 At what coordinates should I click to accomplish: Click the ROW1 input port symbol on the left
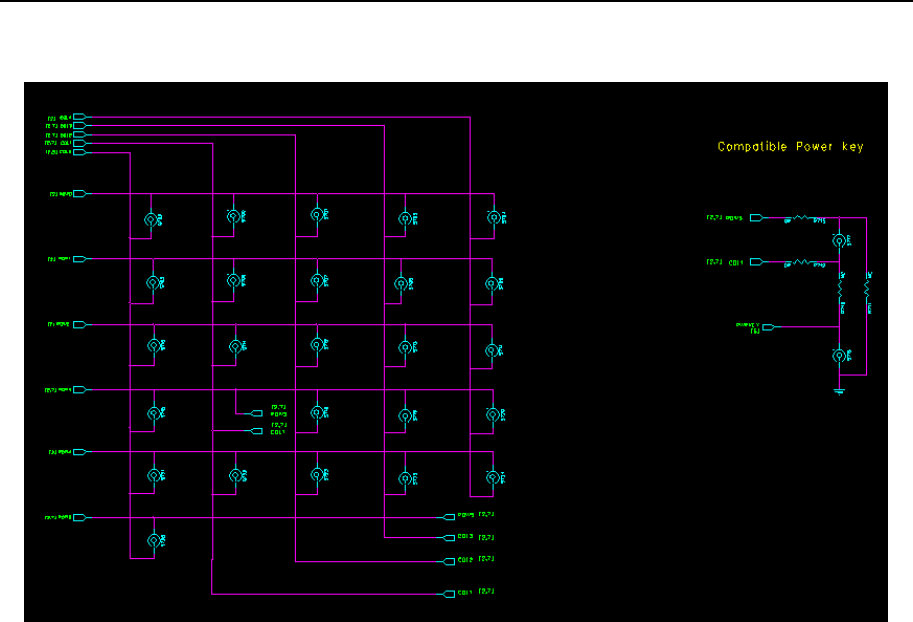pos(79,259)
